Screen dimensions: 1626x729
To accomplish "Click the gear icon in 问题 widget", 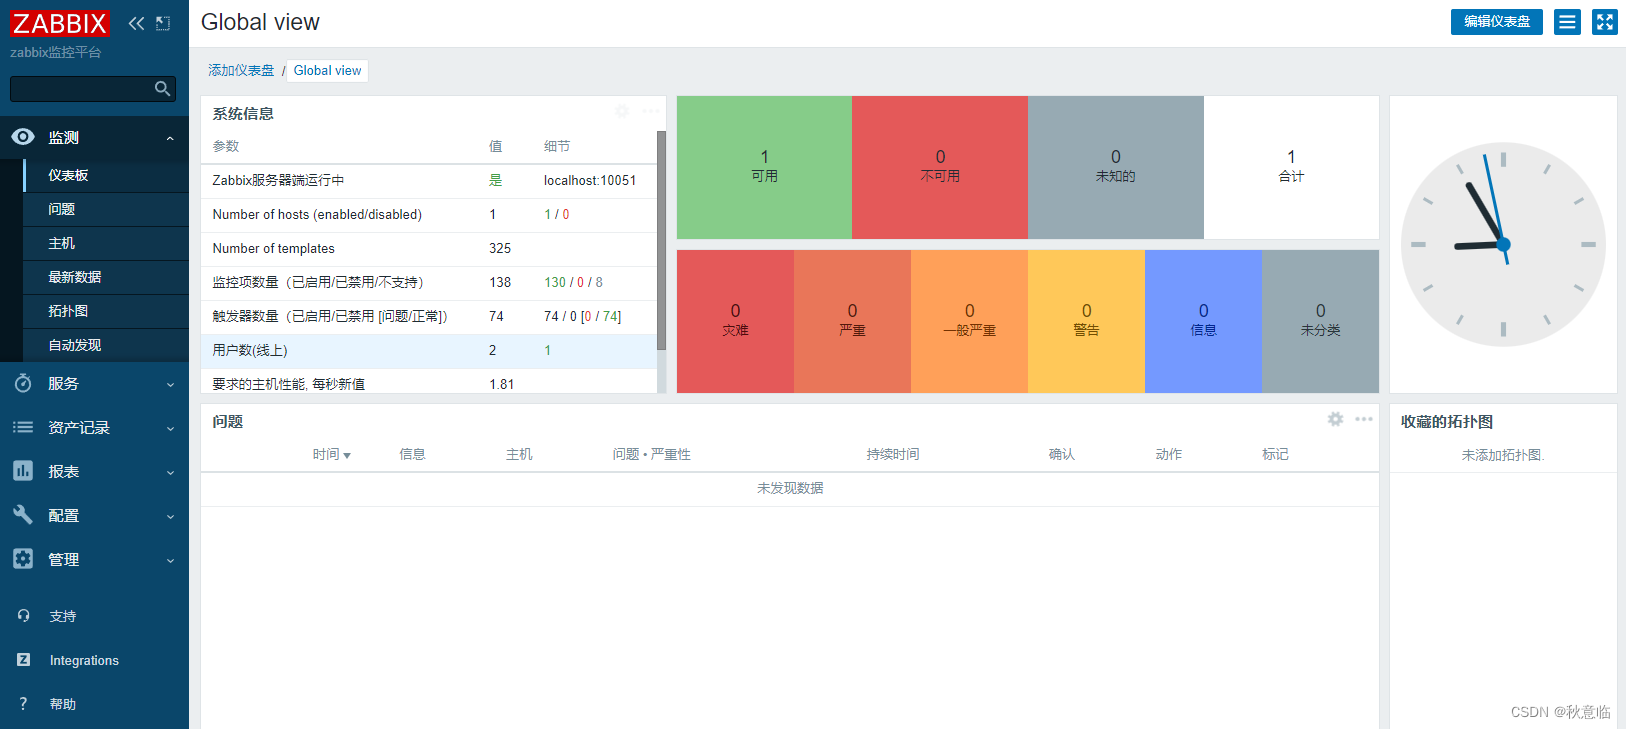I will pyautogui.click(x=1335, y=419).
